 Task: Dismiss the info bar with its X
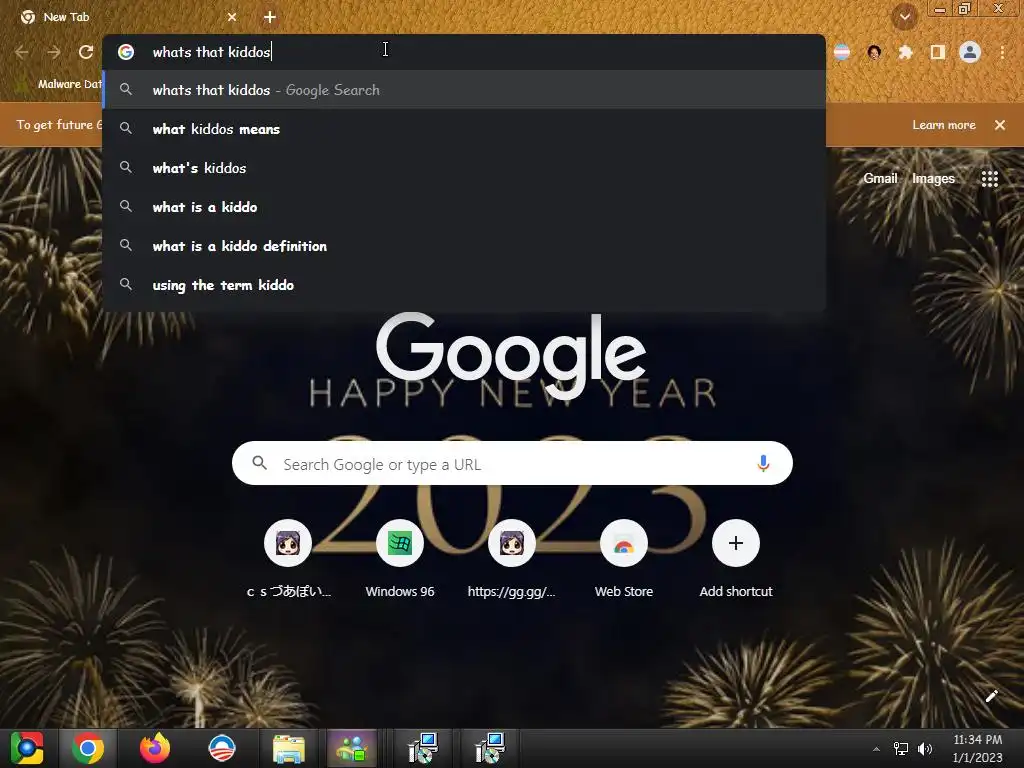[x=1000, y=125]
